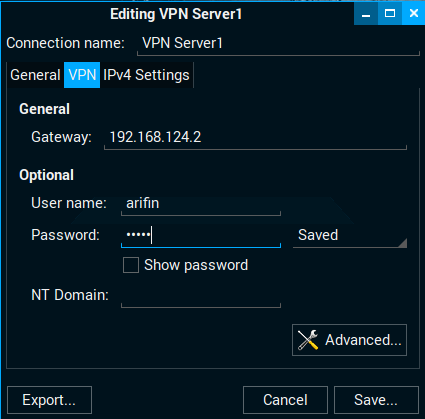
Task: Minimize the Editing VPN Server1 window
Action: click(x=366, y=13)
